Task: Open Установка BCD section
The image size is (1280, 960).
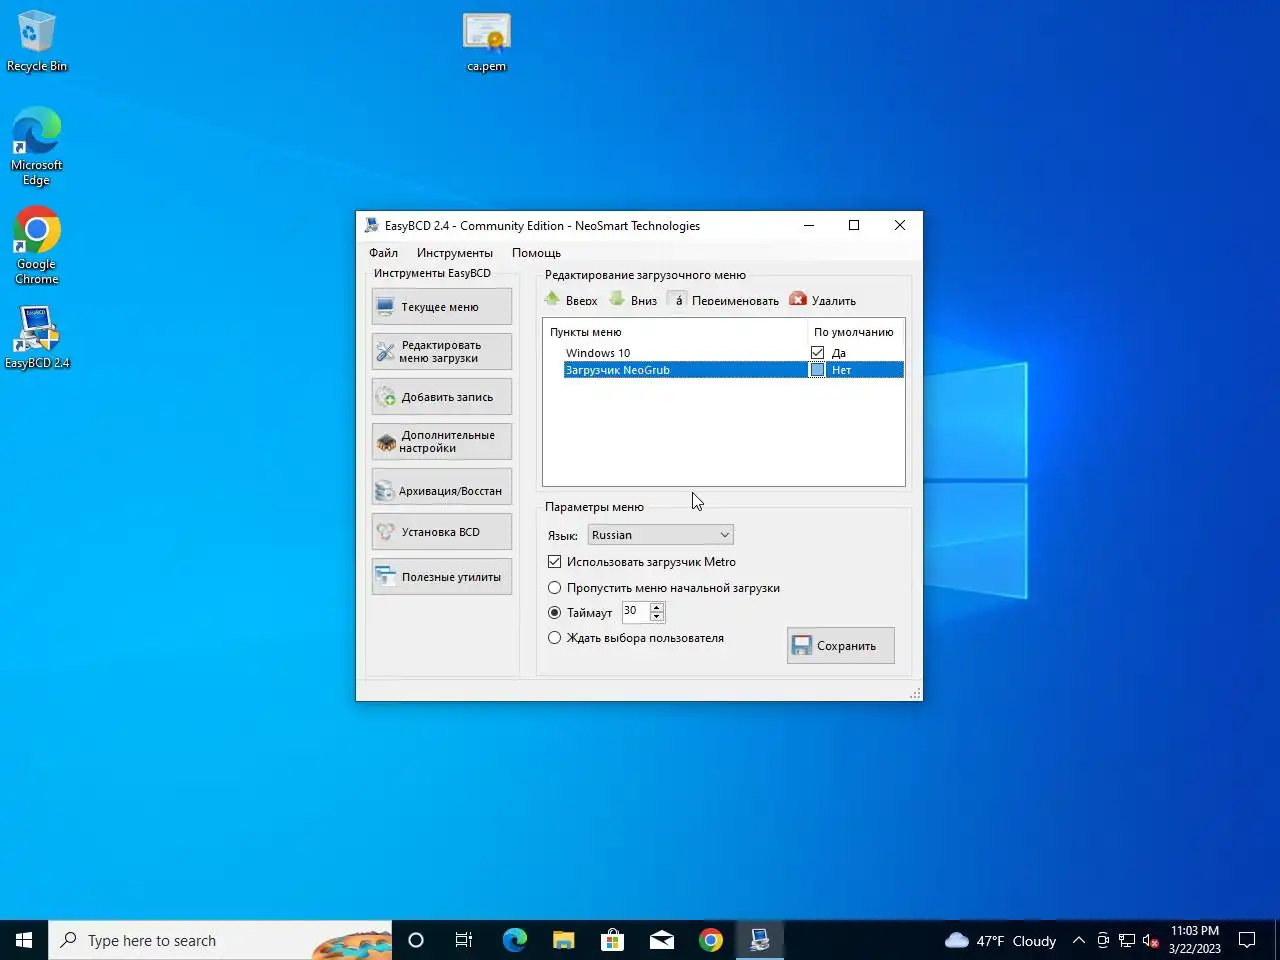Action: click(x=441, y=532)
